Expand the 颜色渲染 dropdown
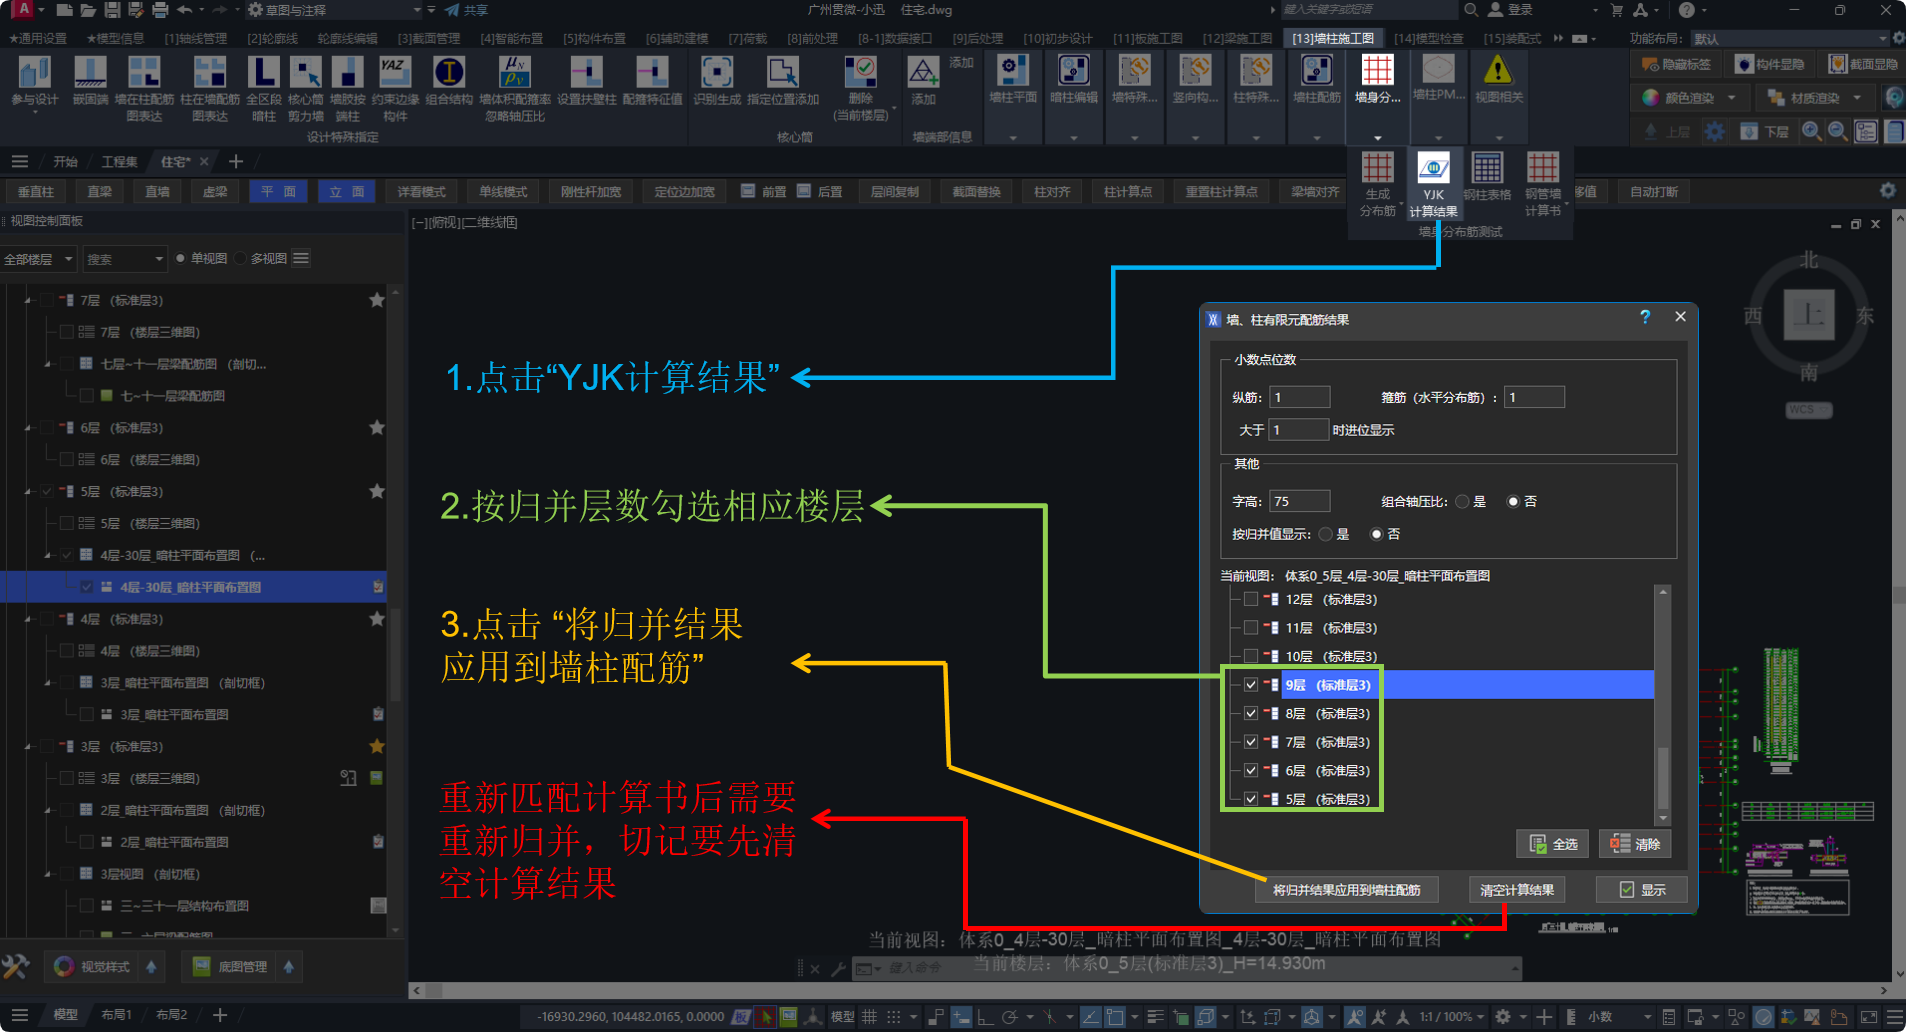The height and width of the screenshot is (1032, 1906). point(1731,98)
